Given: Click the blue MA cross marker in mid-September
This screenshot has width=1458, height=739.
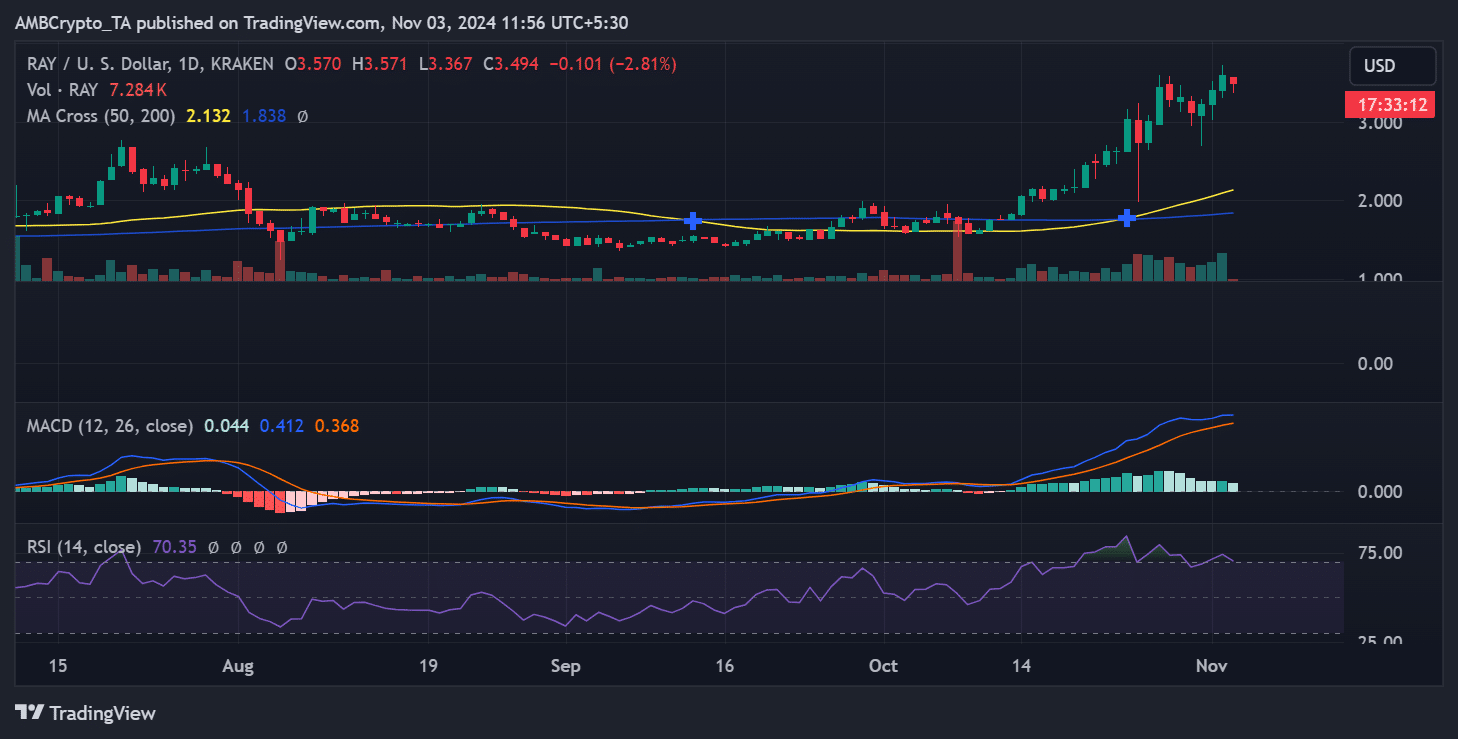Looking at the screenshot, I should (692, 220).
